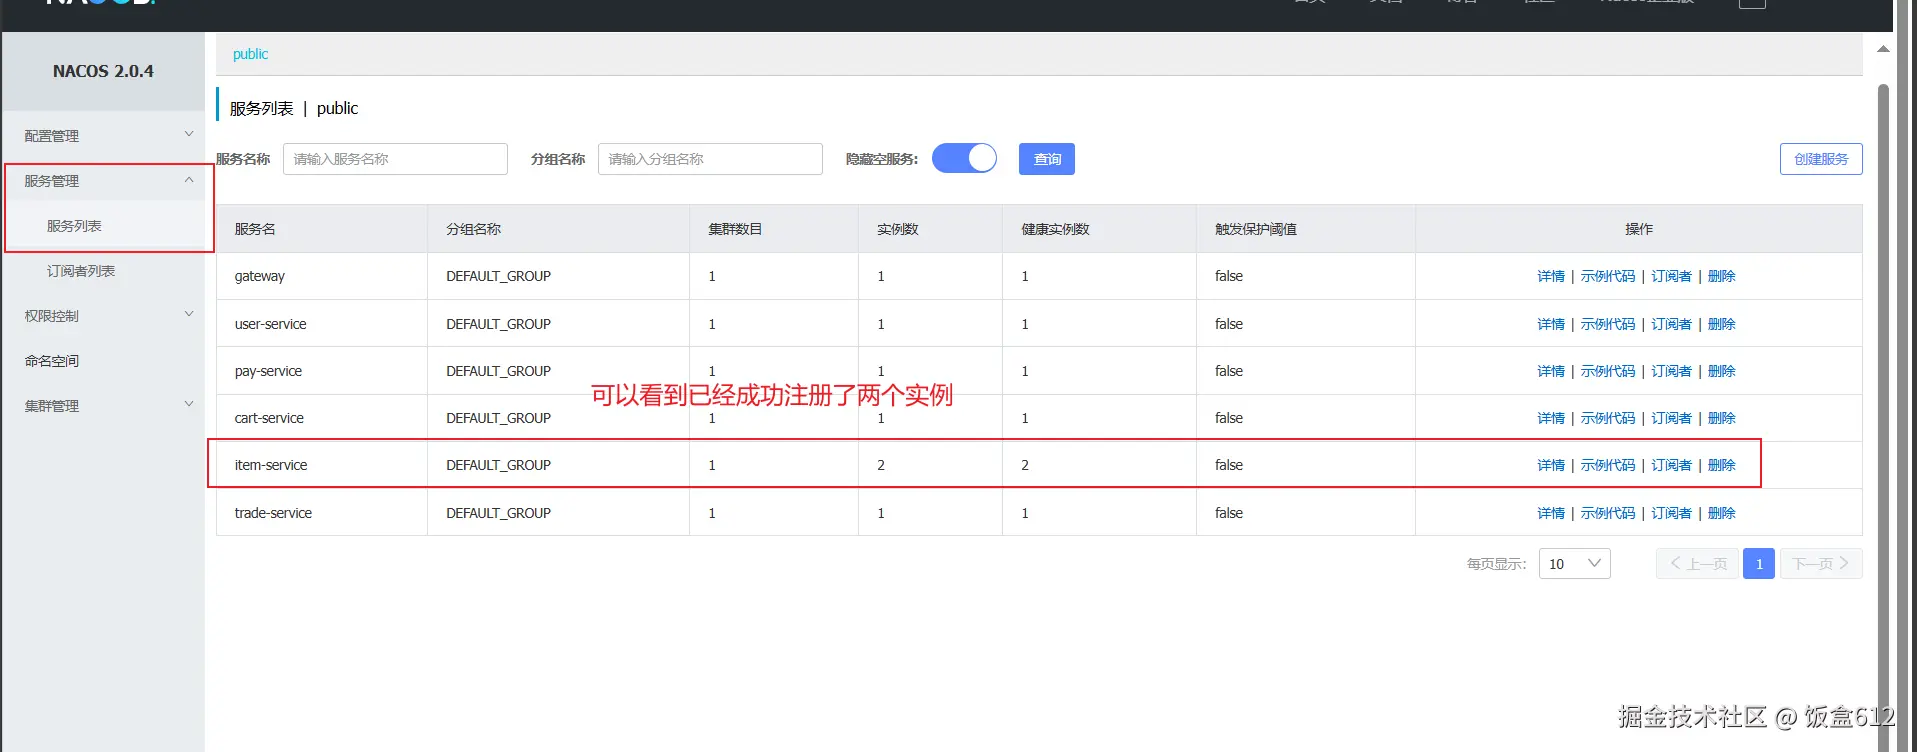Click 删除 for user-service
Viewport: 1917px width, 752px height.
[x=1722, y=324]
